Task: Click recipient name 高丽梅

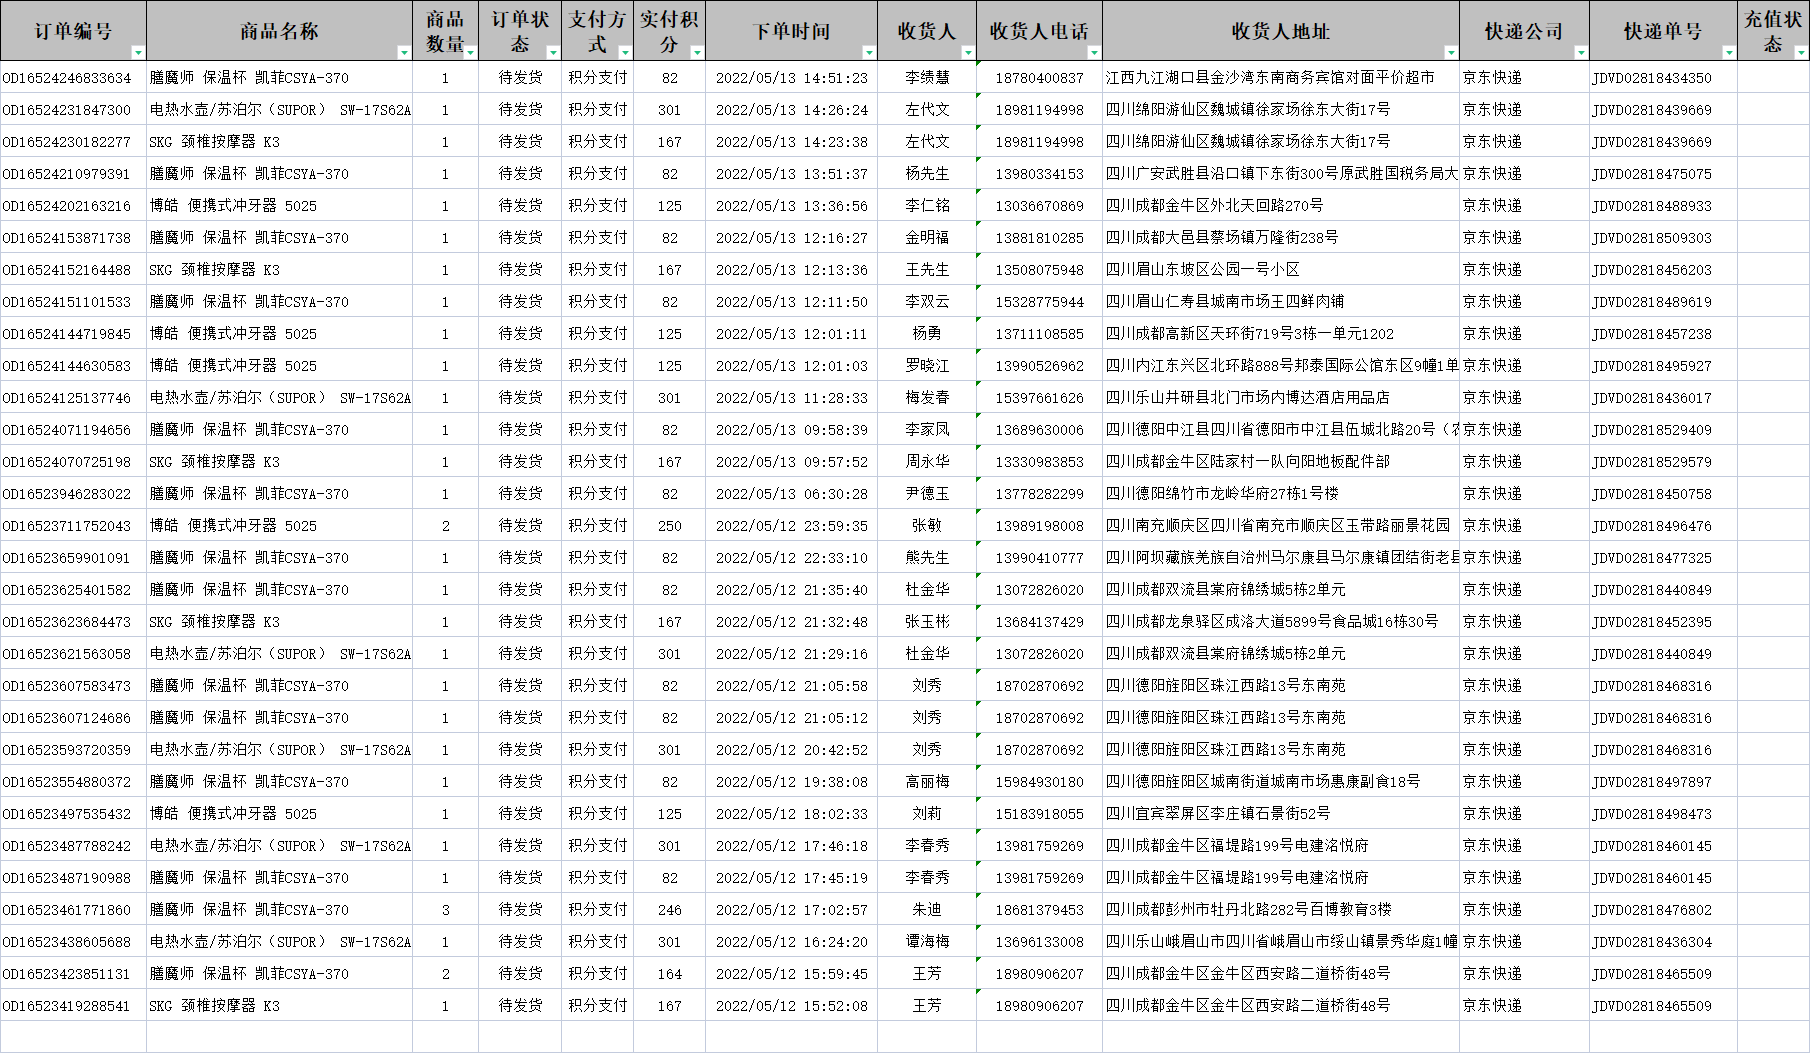Action: pyautogui.click(x=927, y=782)
